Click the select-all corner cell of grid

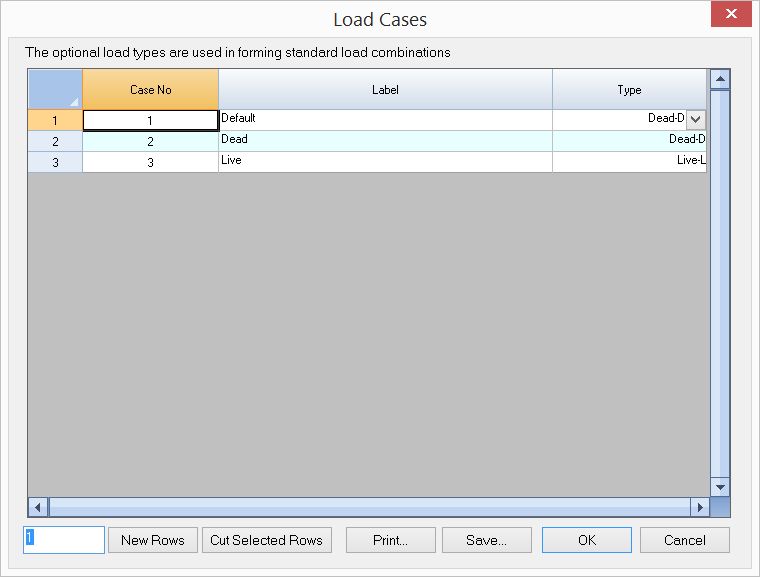pyautogui.click(x=55, y=90)
